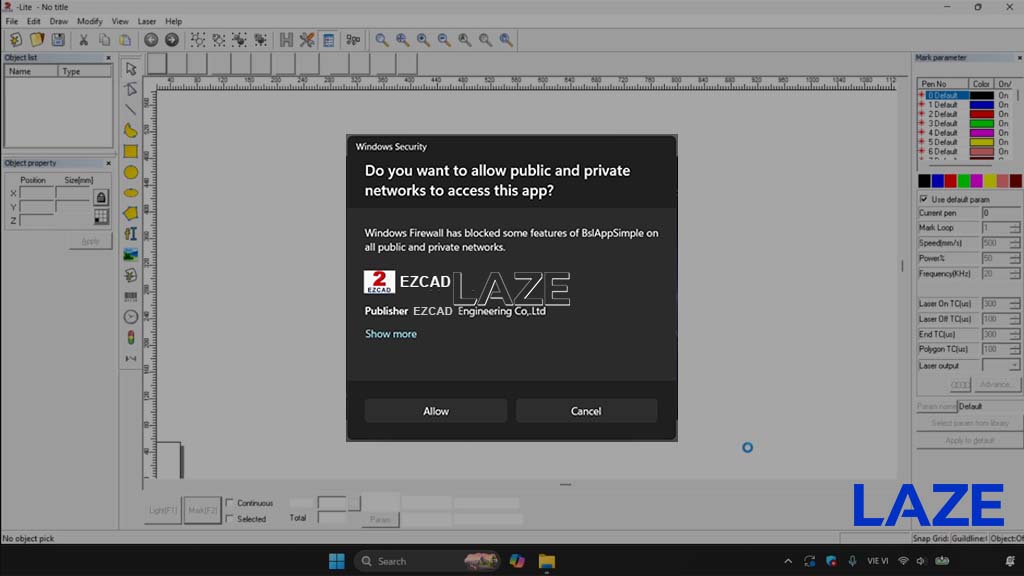
Task: Toggle On state for pen 1 Default
Action: 1003,104
